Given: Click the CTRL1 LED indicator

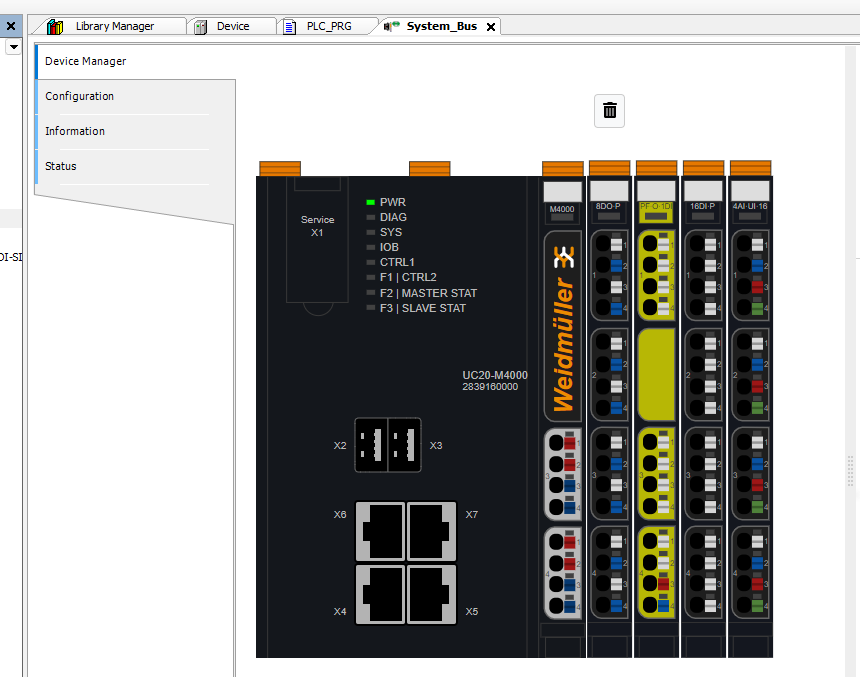Looking at the screenshot, I should [371, 262].
